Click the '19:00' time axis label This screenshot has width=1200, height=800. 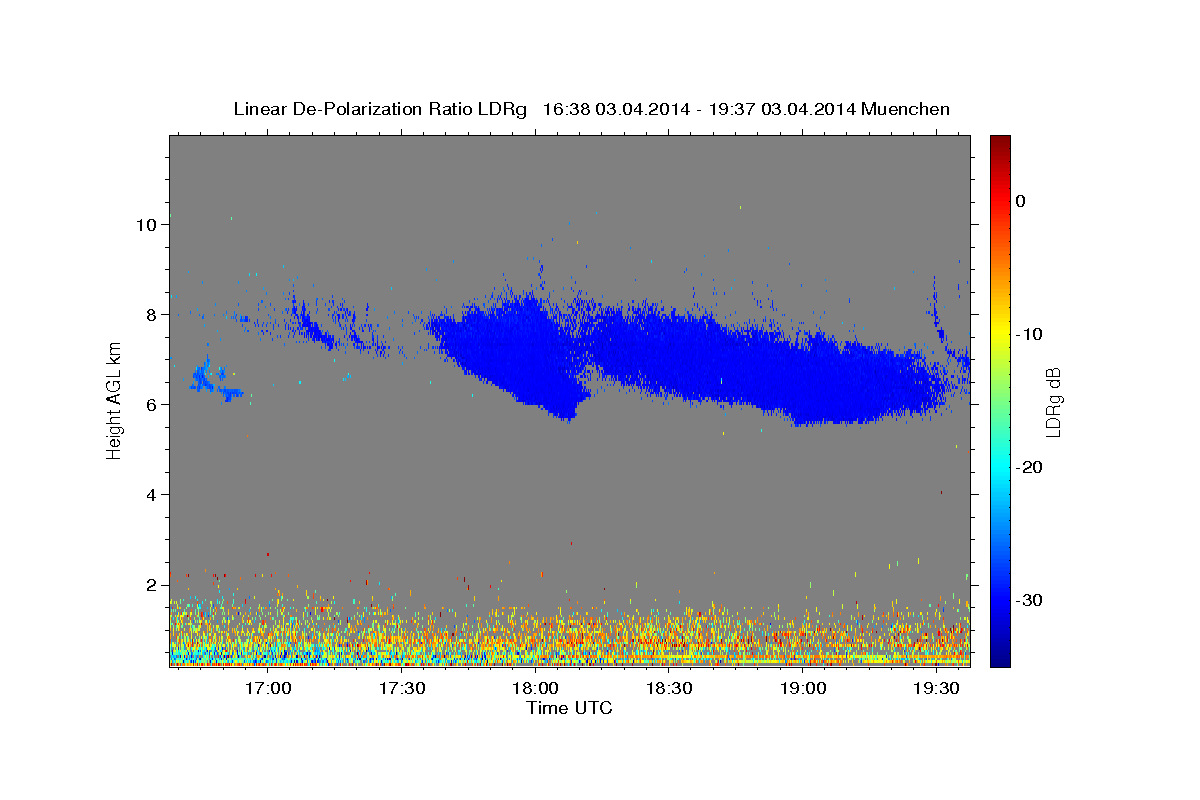pos(802,689)
